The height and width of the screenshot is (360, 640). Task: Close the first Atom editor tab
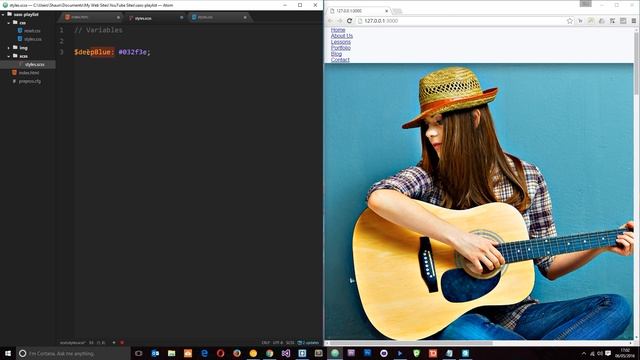pos(118,18)
